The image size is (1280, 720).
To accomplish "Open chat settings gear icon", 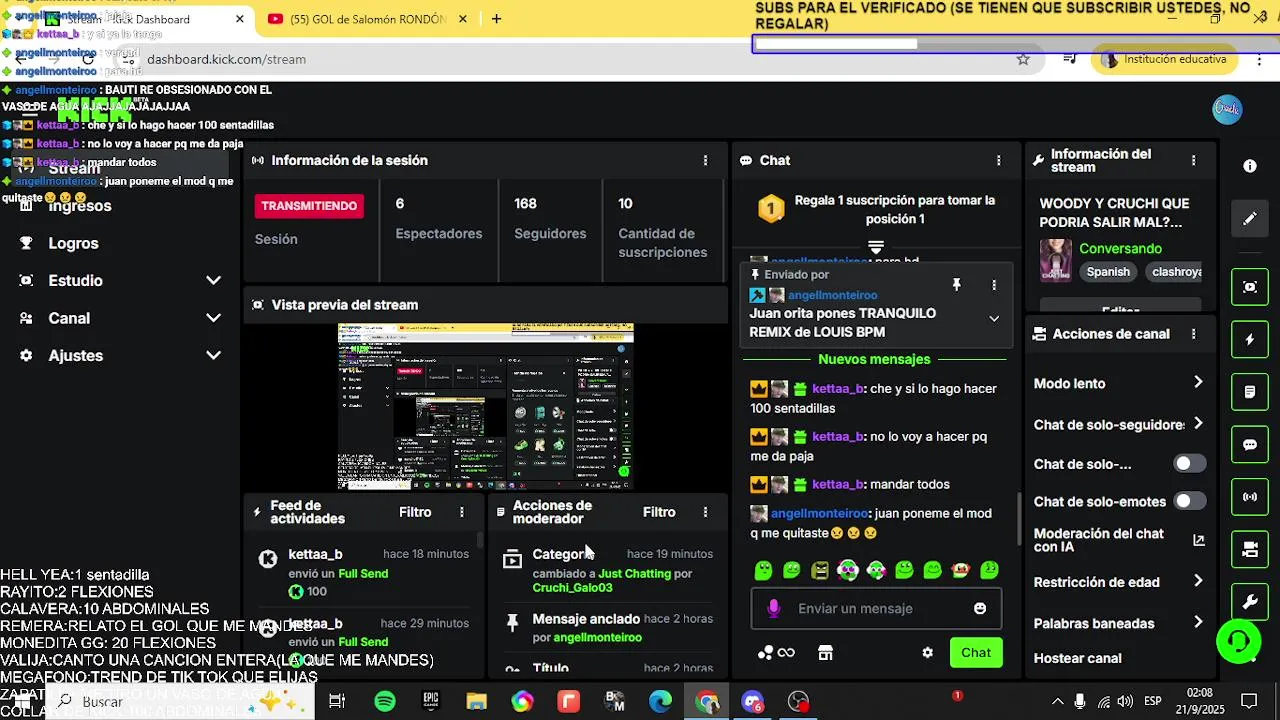I will coord(927,653).
